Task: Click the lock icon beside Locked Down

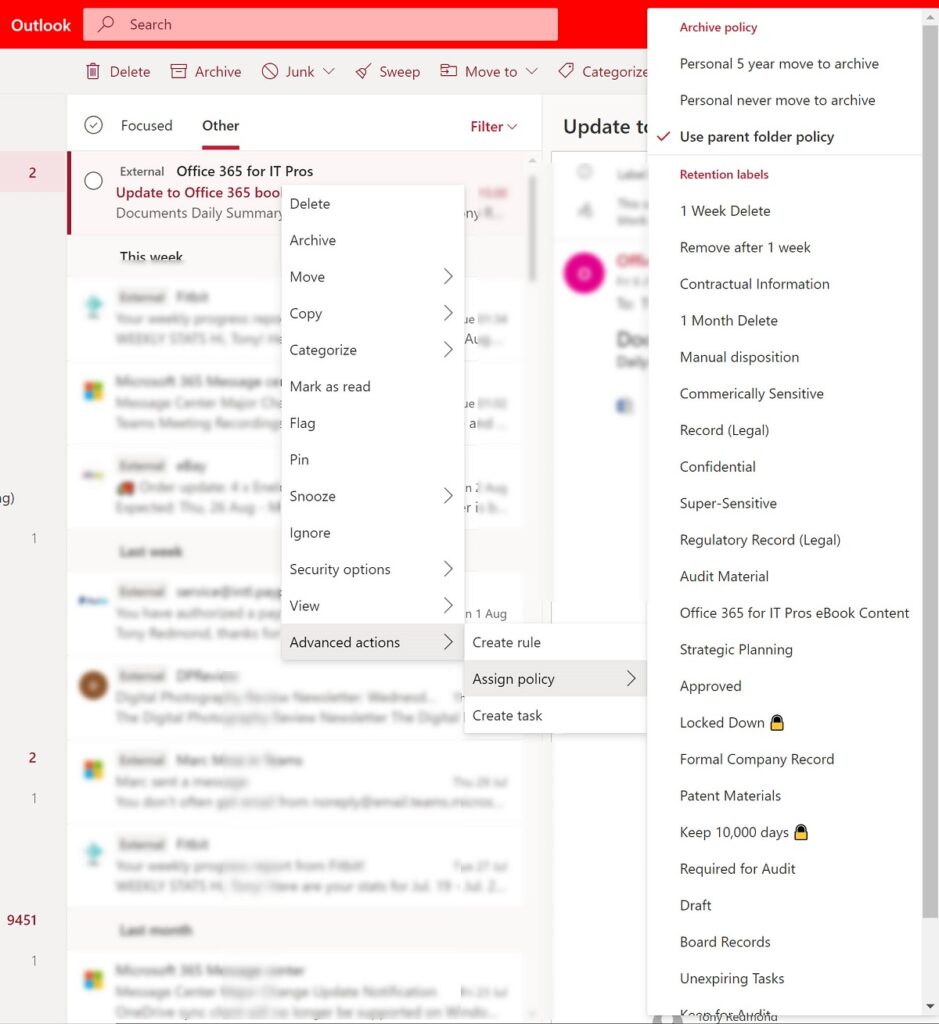Action: [x=776, y=722]
